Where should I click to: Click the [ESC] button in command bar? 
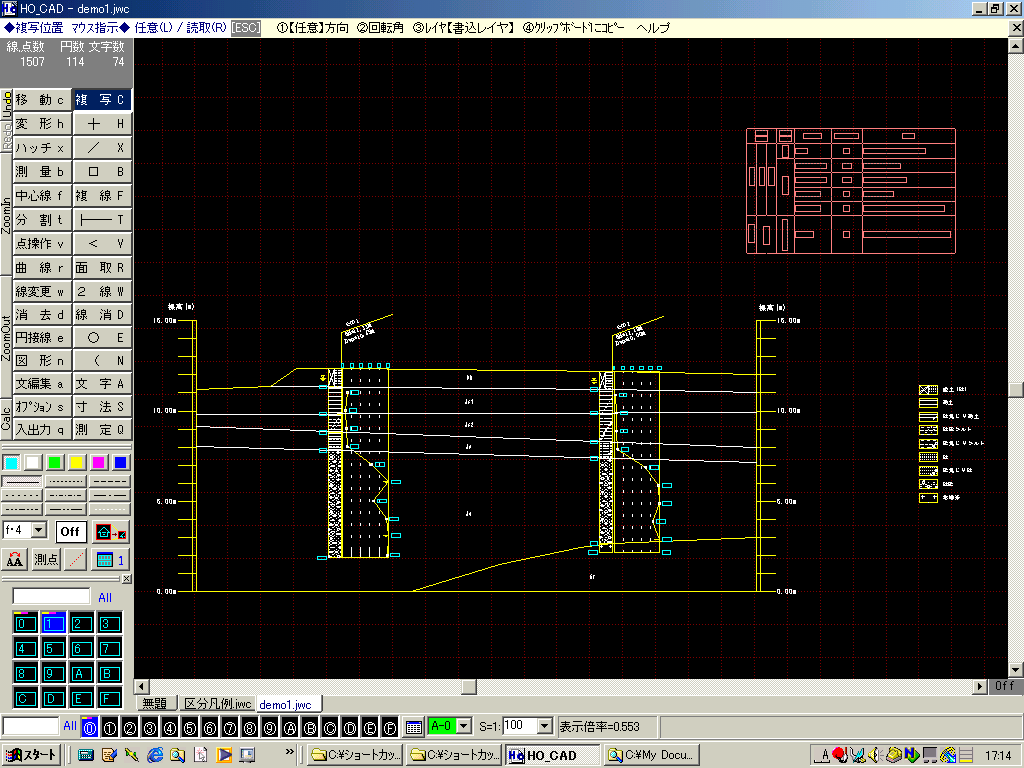(x=246, y=28)
